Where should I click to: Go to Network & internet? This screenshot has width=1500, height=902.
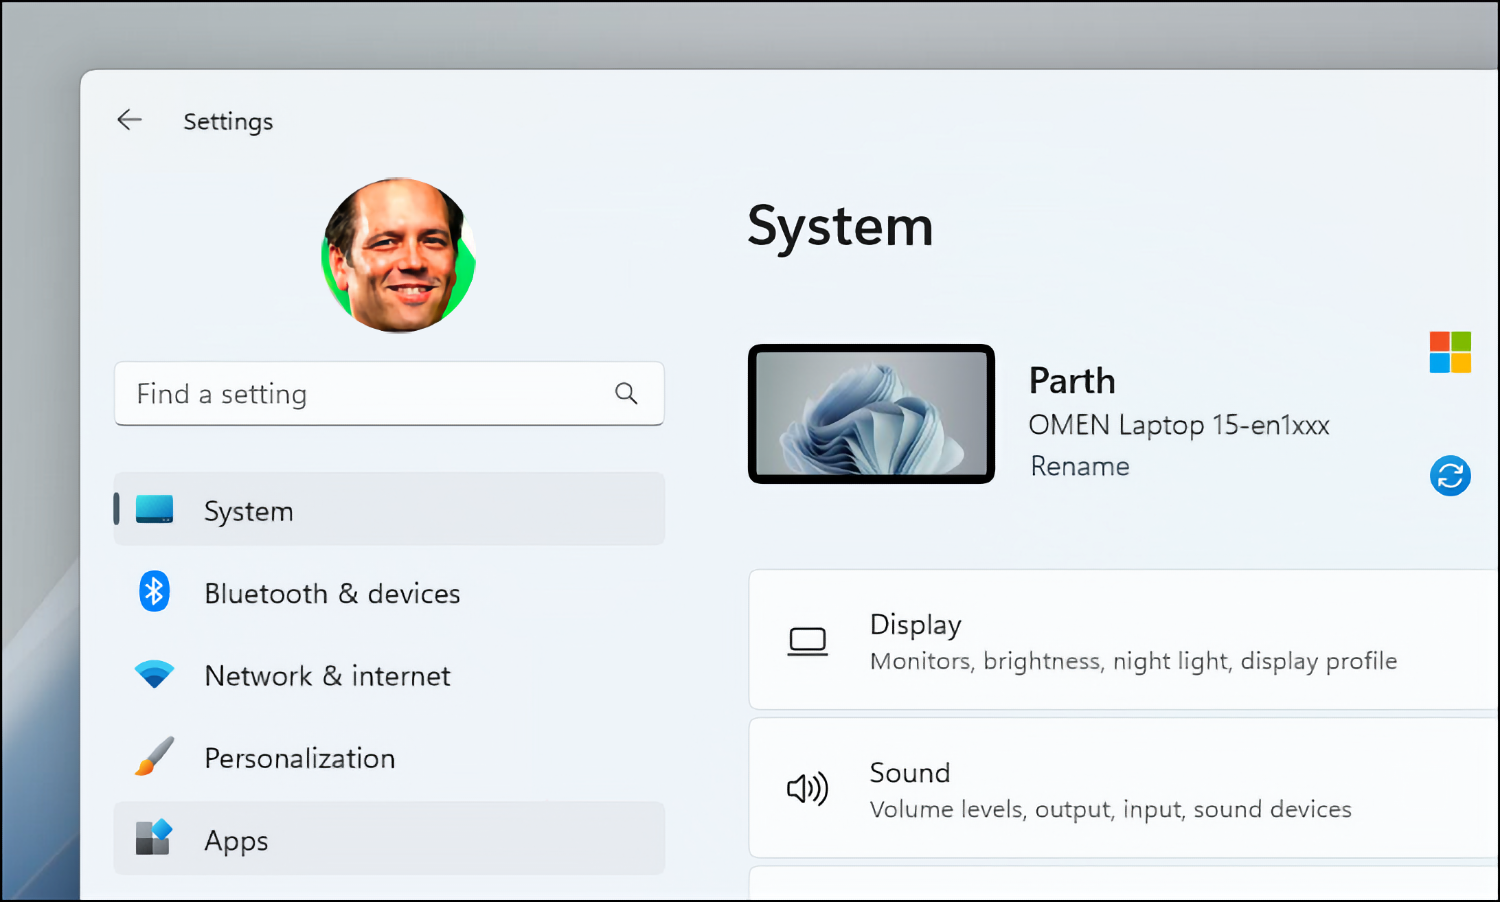(327, 676)
